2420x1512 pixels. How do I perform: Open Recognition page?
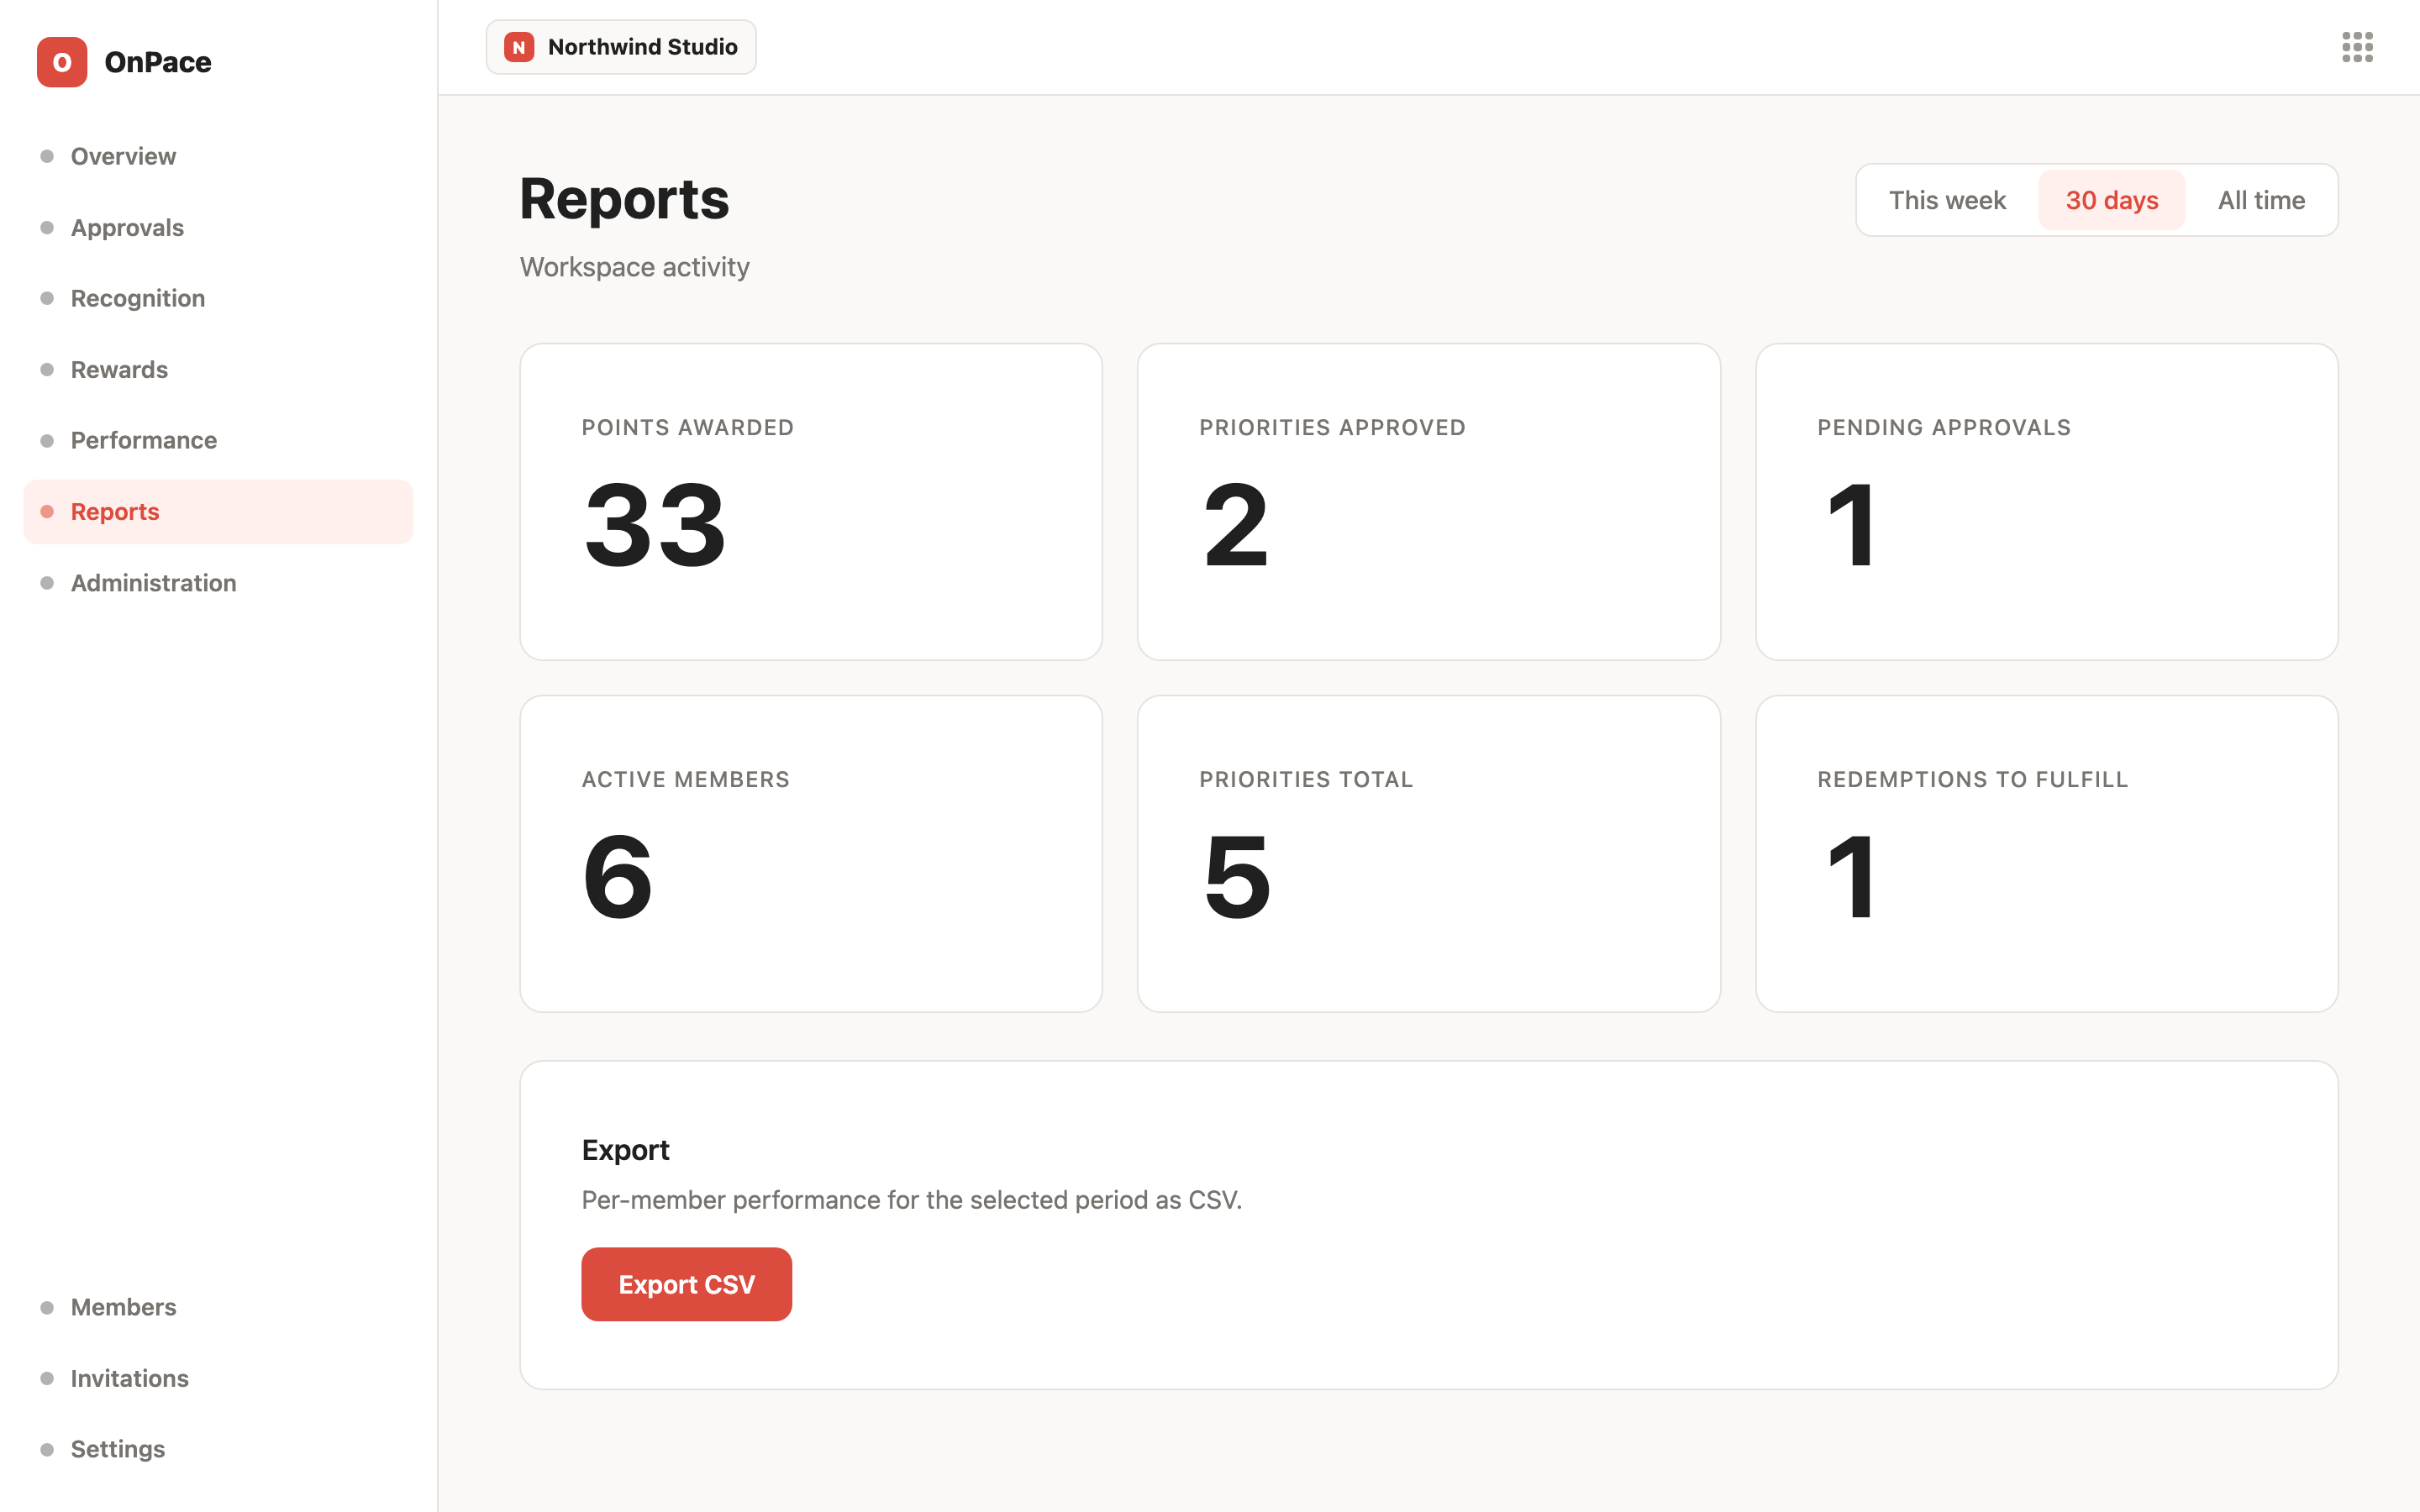218,298
